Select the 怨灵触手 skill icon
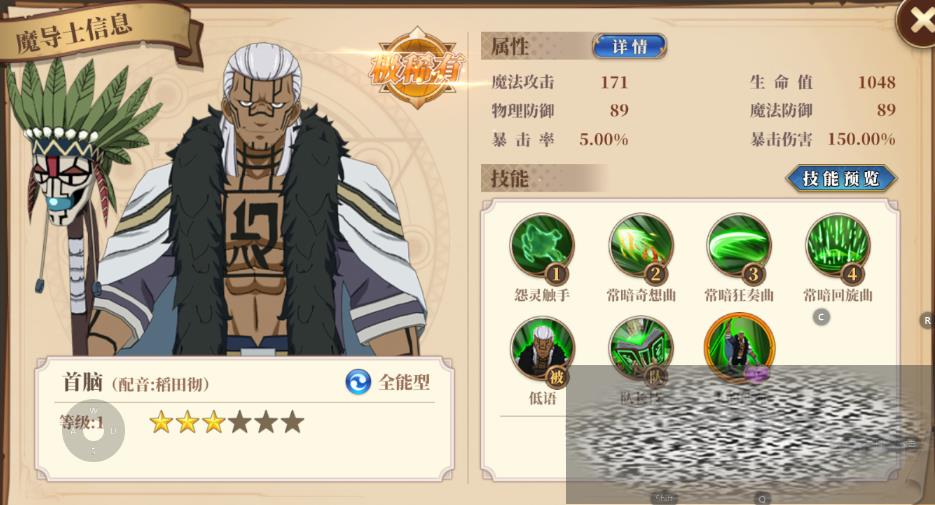This screenshot has width=935, height=505. [x=542, y=246]
